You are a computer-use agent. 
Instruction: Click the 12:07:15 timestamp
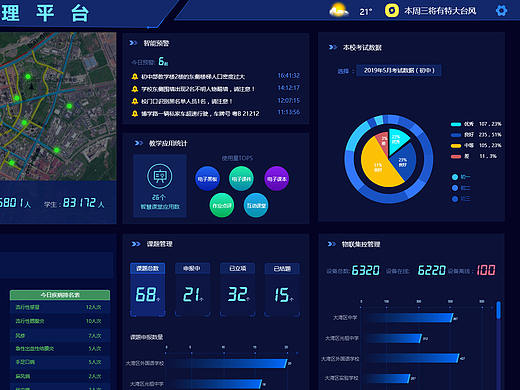click(x=289, y=100)
